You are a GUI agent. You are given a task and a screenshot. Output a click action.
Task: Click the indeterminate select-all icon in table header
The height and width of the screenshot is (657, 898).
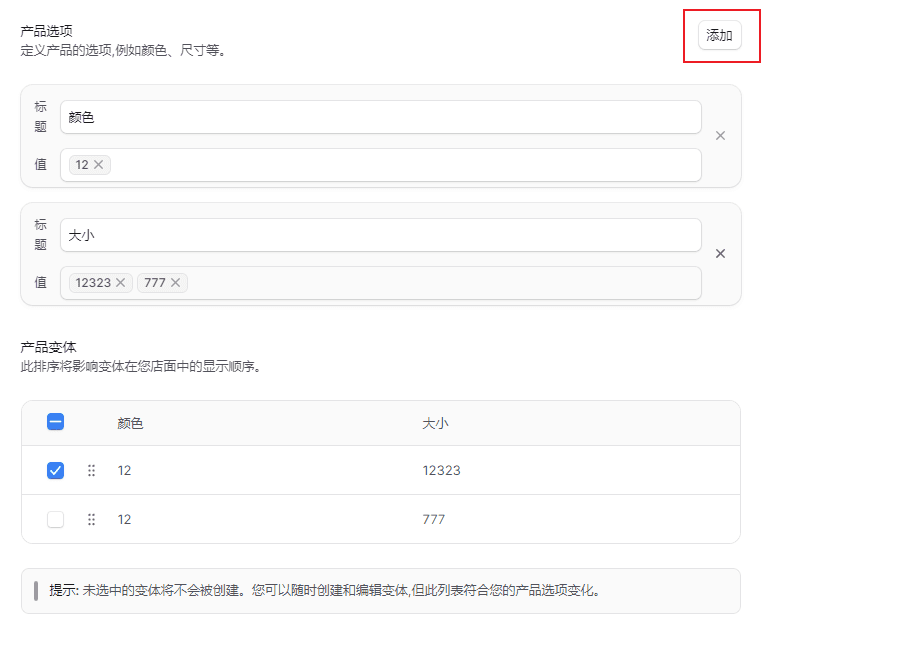click(x=55, y=422)
